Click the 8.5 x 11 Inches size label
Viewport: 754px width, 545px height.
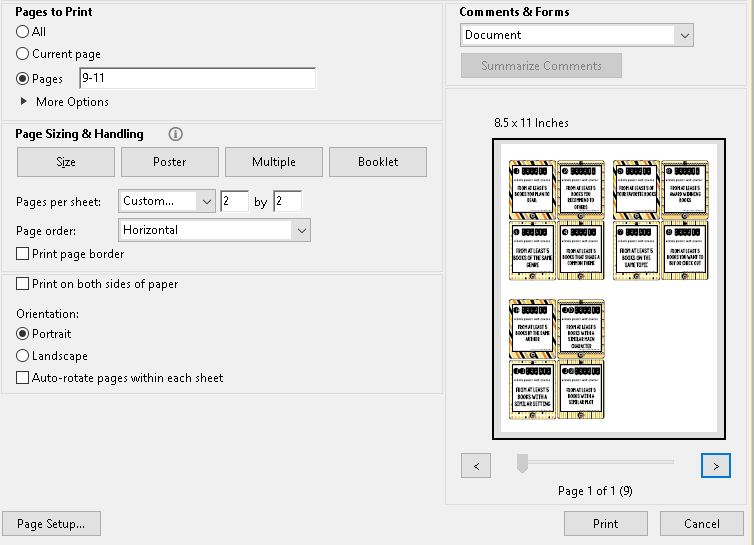pyautogui.click(x=531, y=123)
